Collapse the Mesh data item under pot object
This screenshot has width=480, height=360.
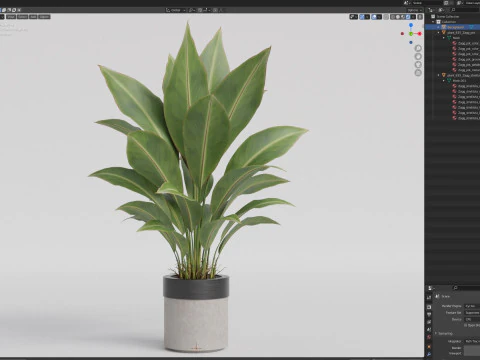point(444,38)
